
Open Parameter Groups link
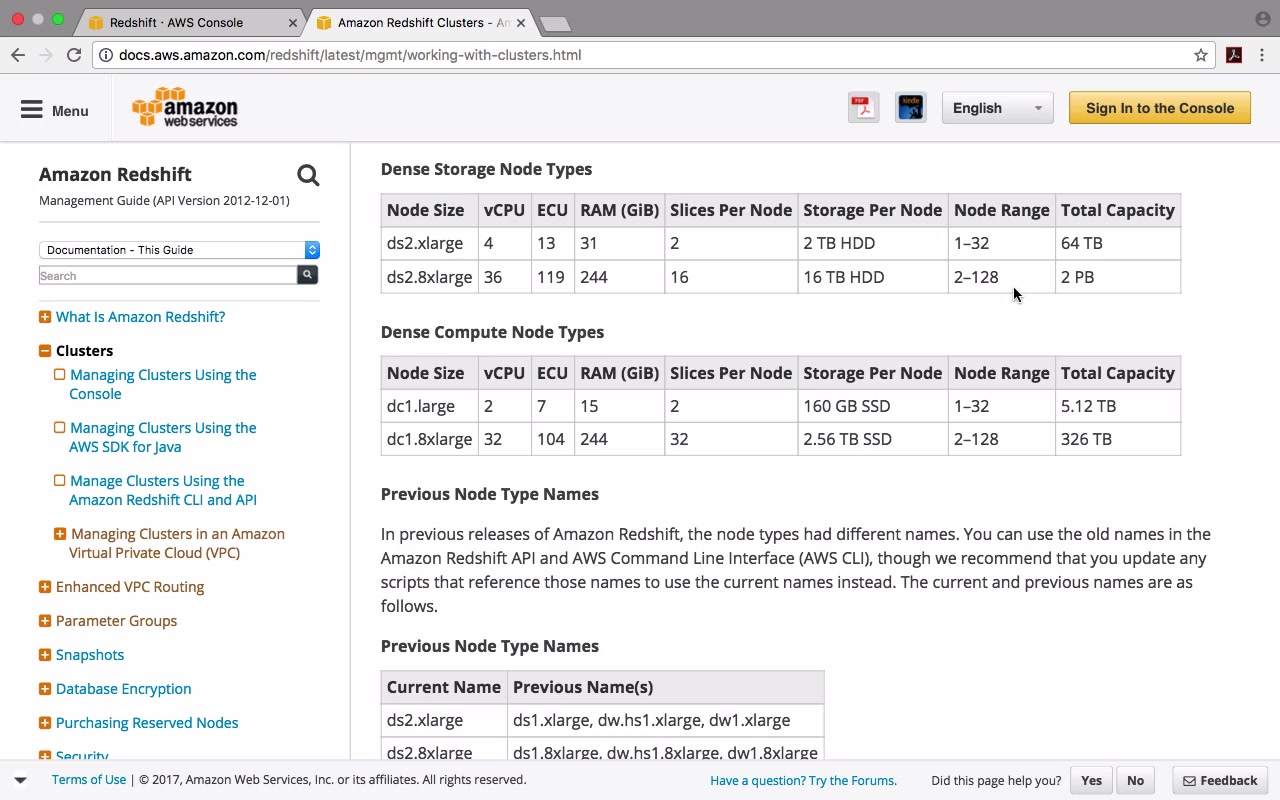[116, 621]
